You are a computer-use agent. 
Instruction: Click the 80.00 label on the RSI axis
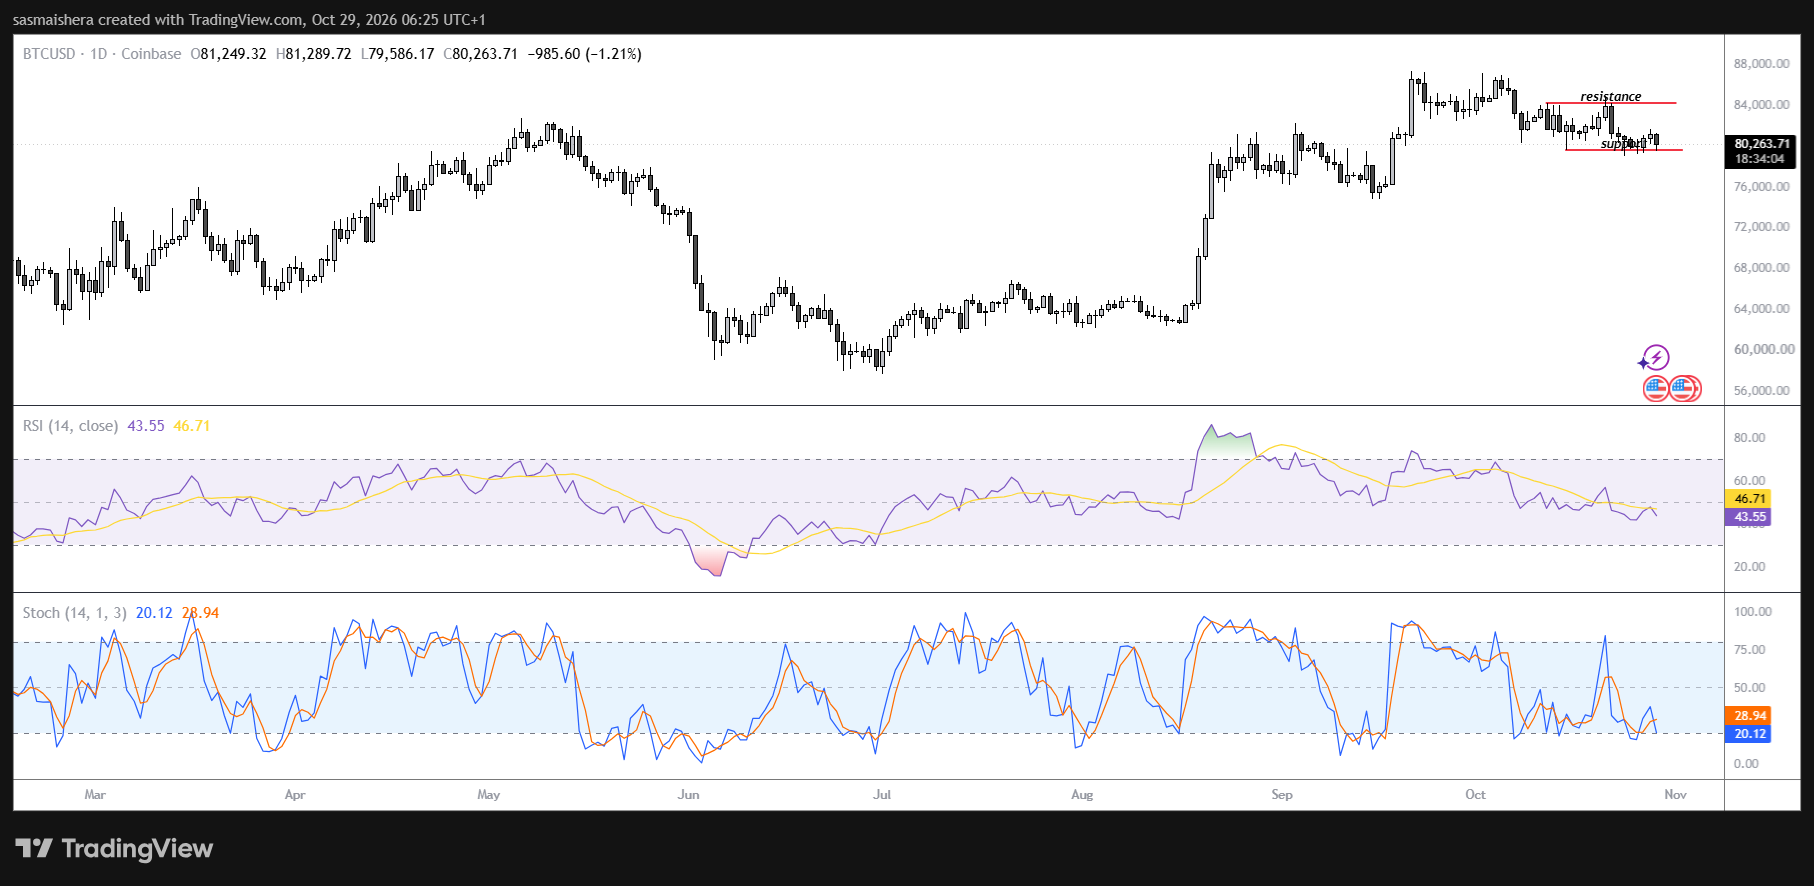tap(1750, 438)
